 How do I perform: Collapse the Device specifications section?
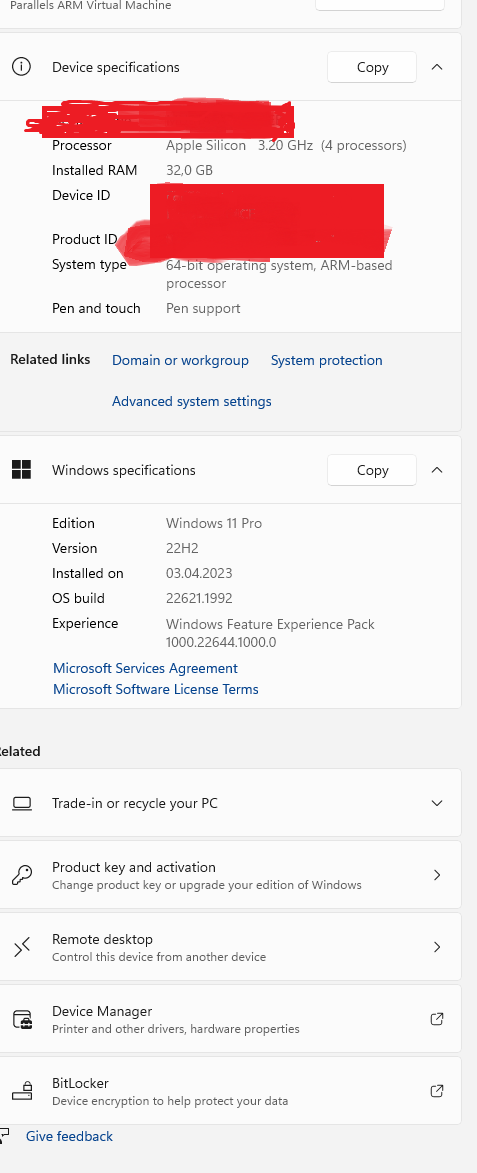click(437, 67)
